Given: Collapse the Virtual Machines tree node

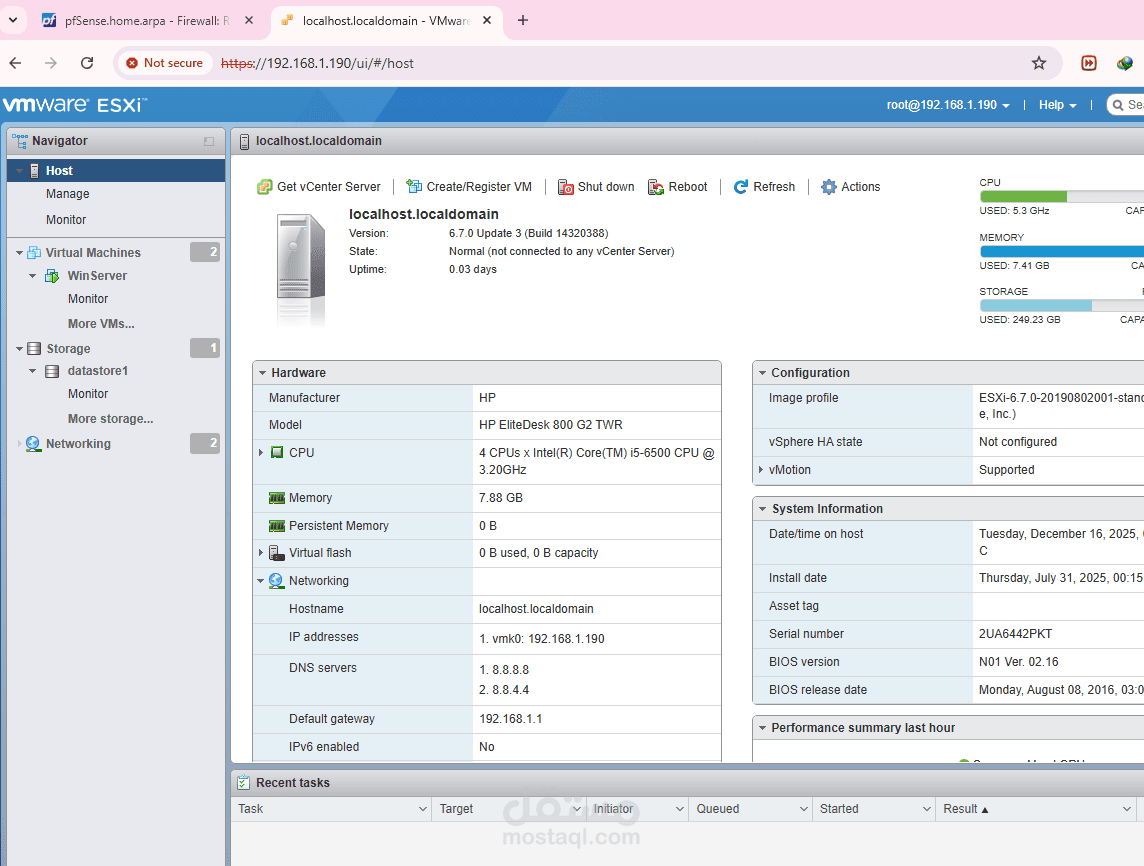Looking at the screenshot, I should point(19,252).
